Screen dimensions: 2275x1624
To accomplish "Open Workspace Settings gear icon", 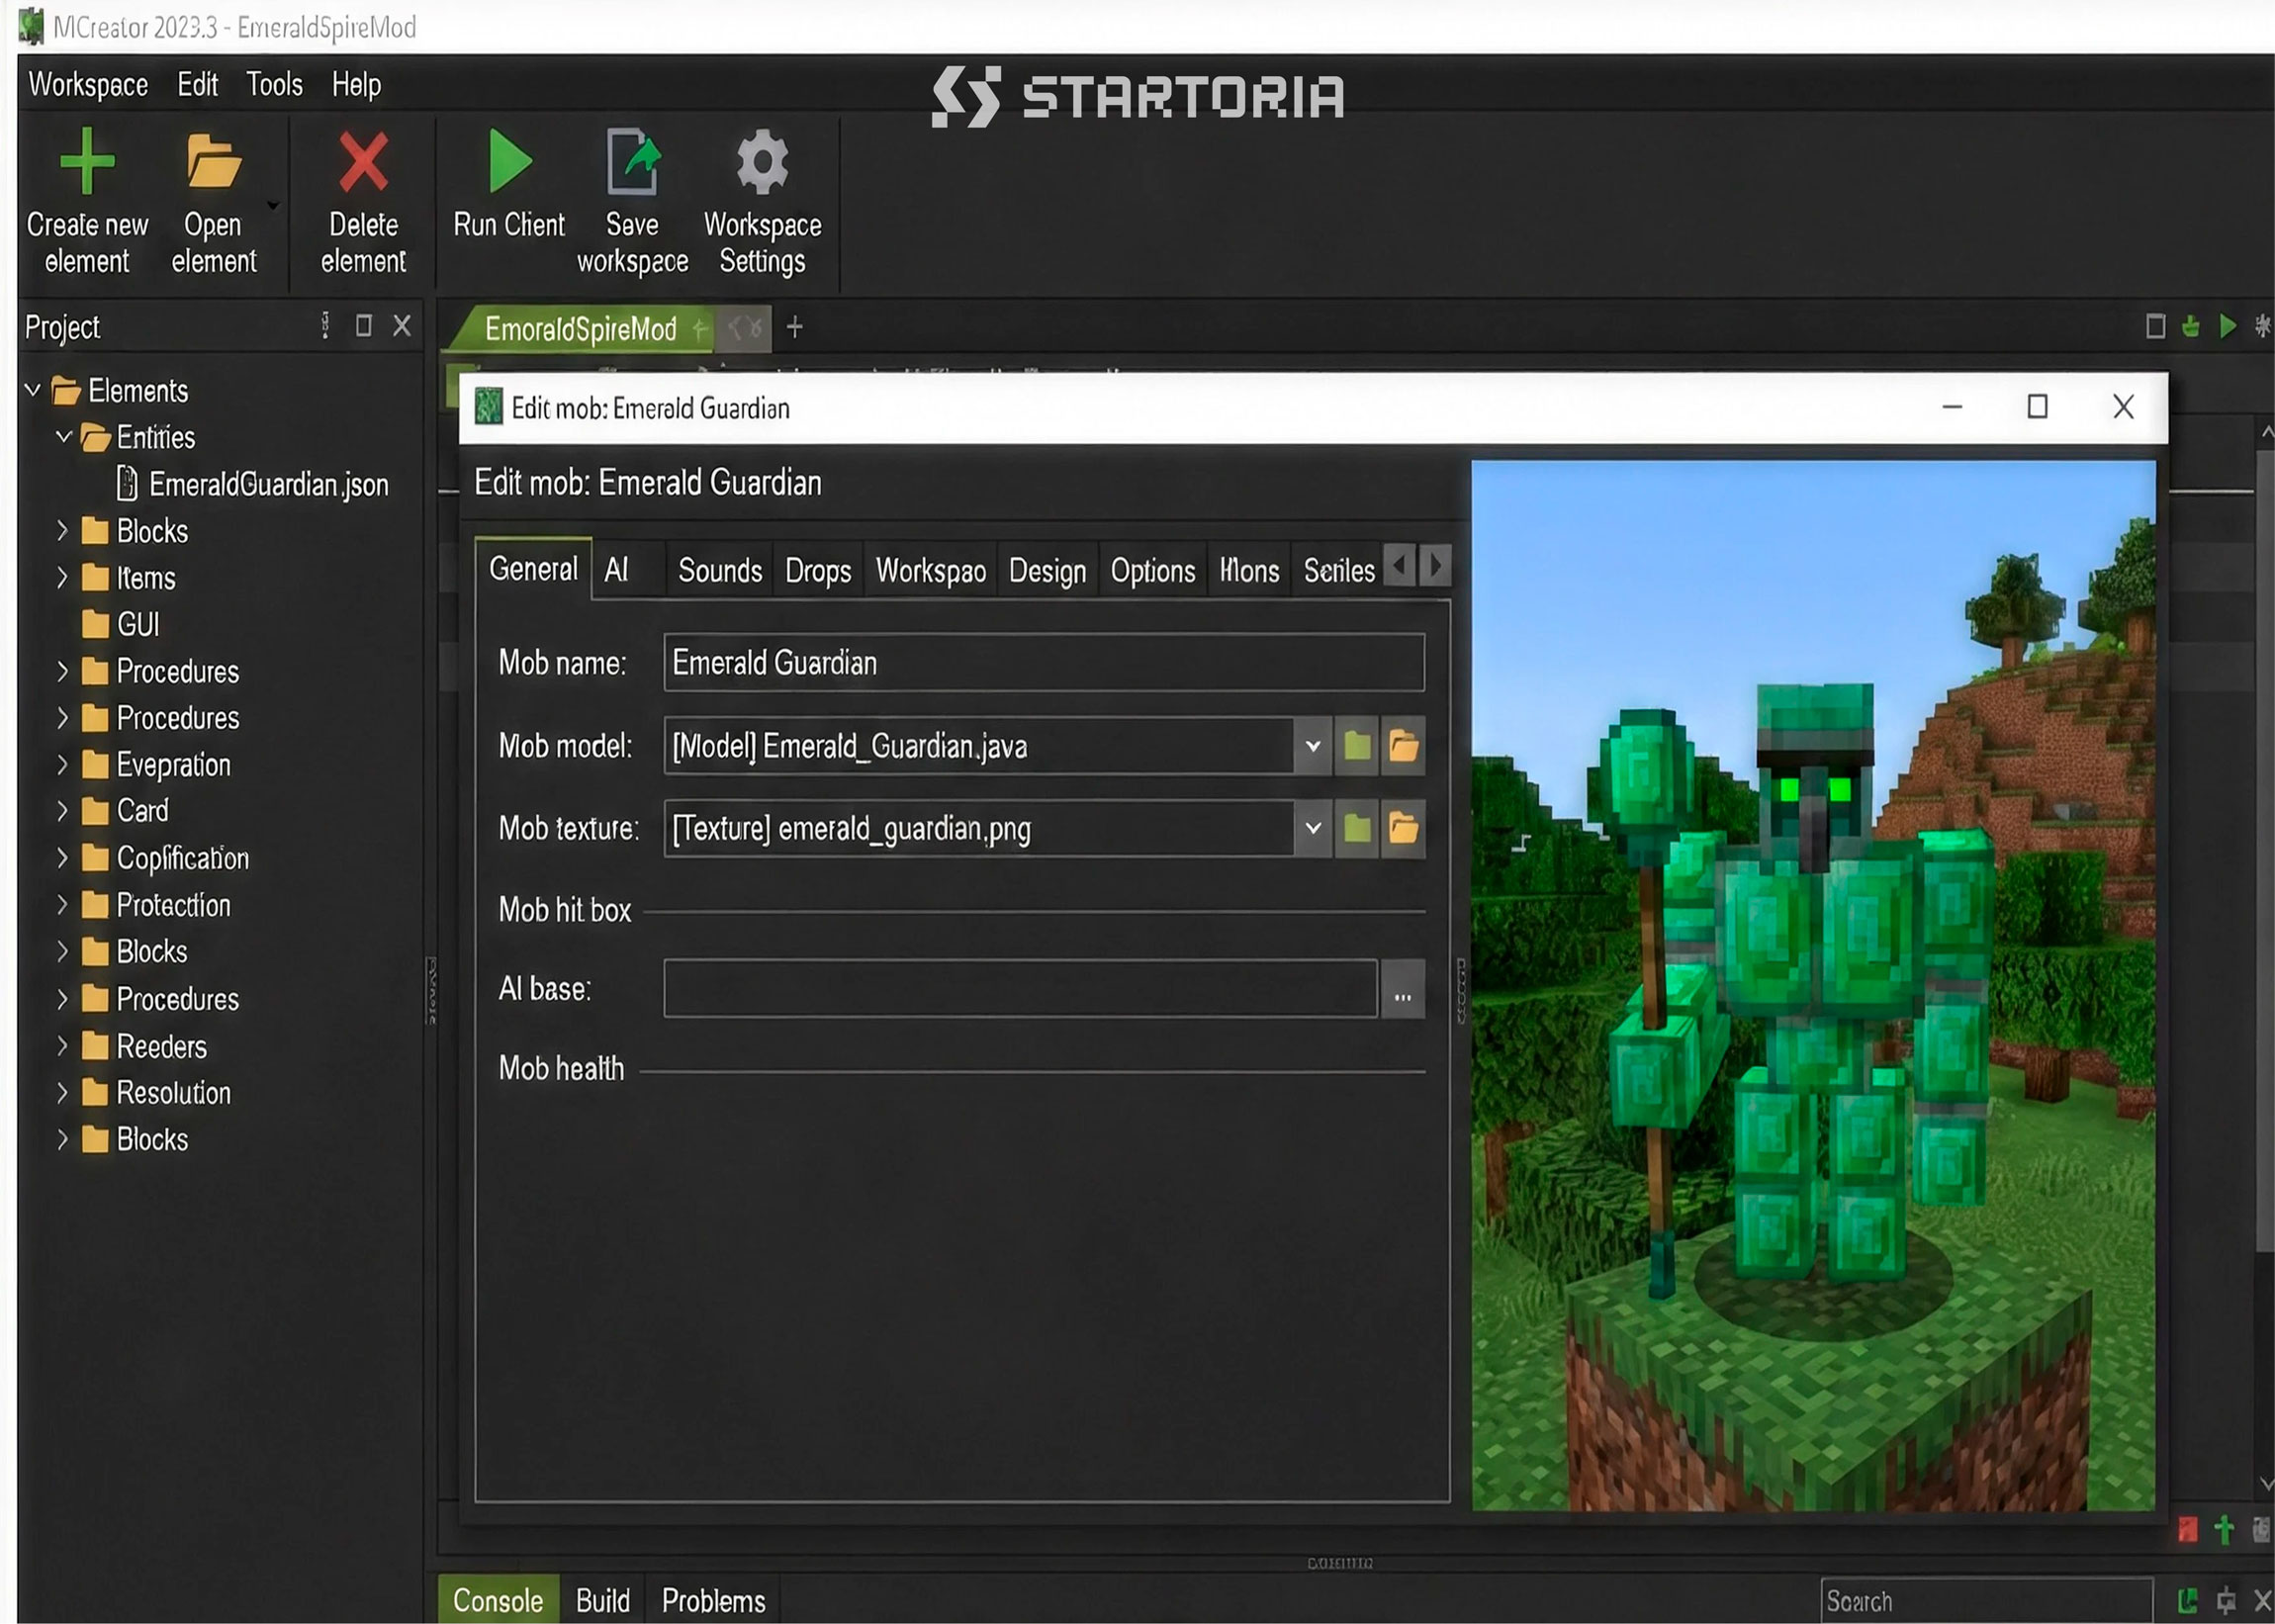I will 762,161.
